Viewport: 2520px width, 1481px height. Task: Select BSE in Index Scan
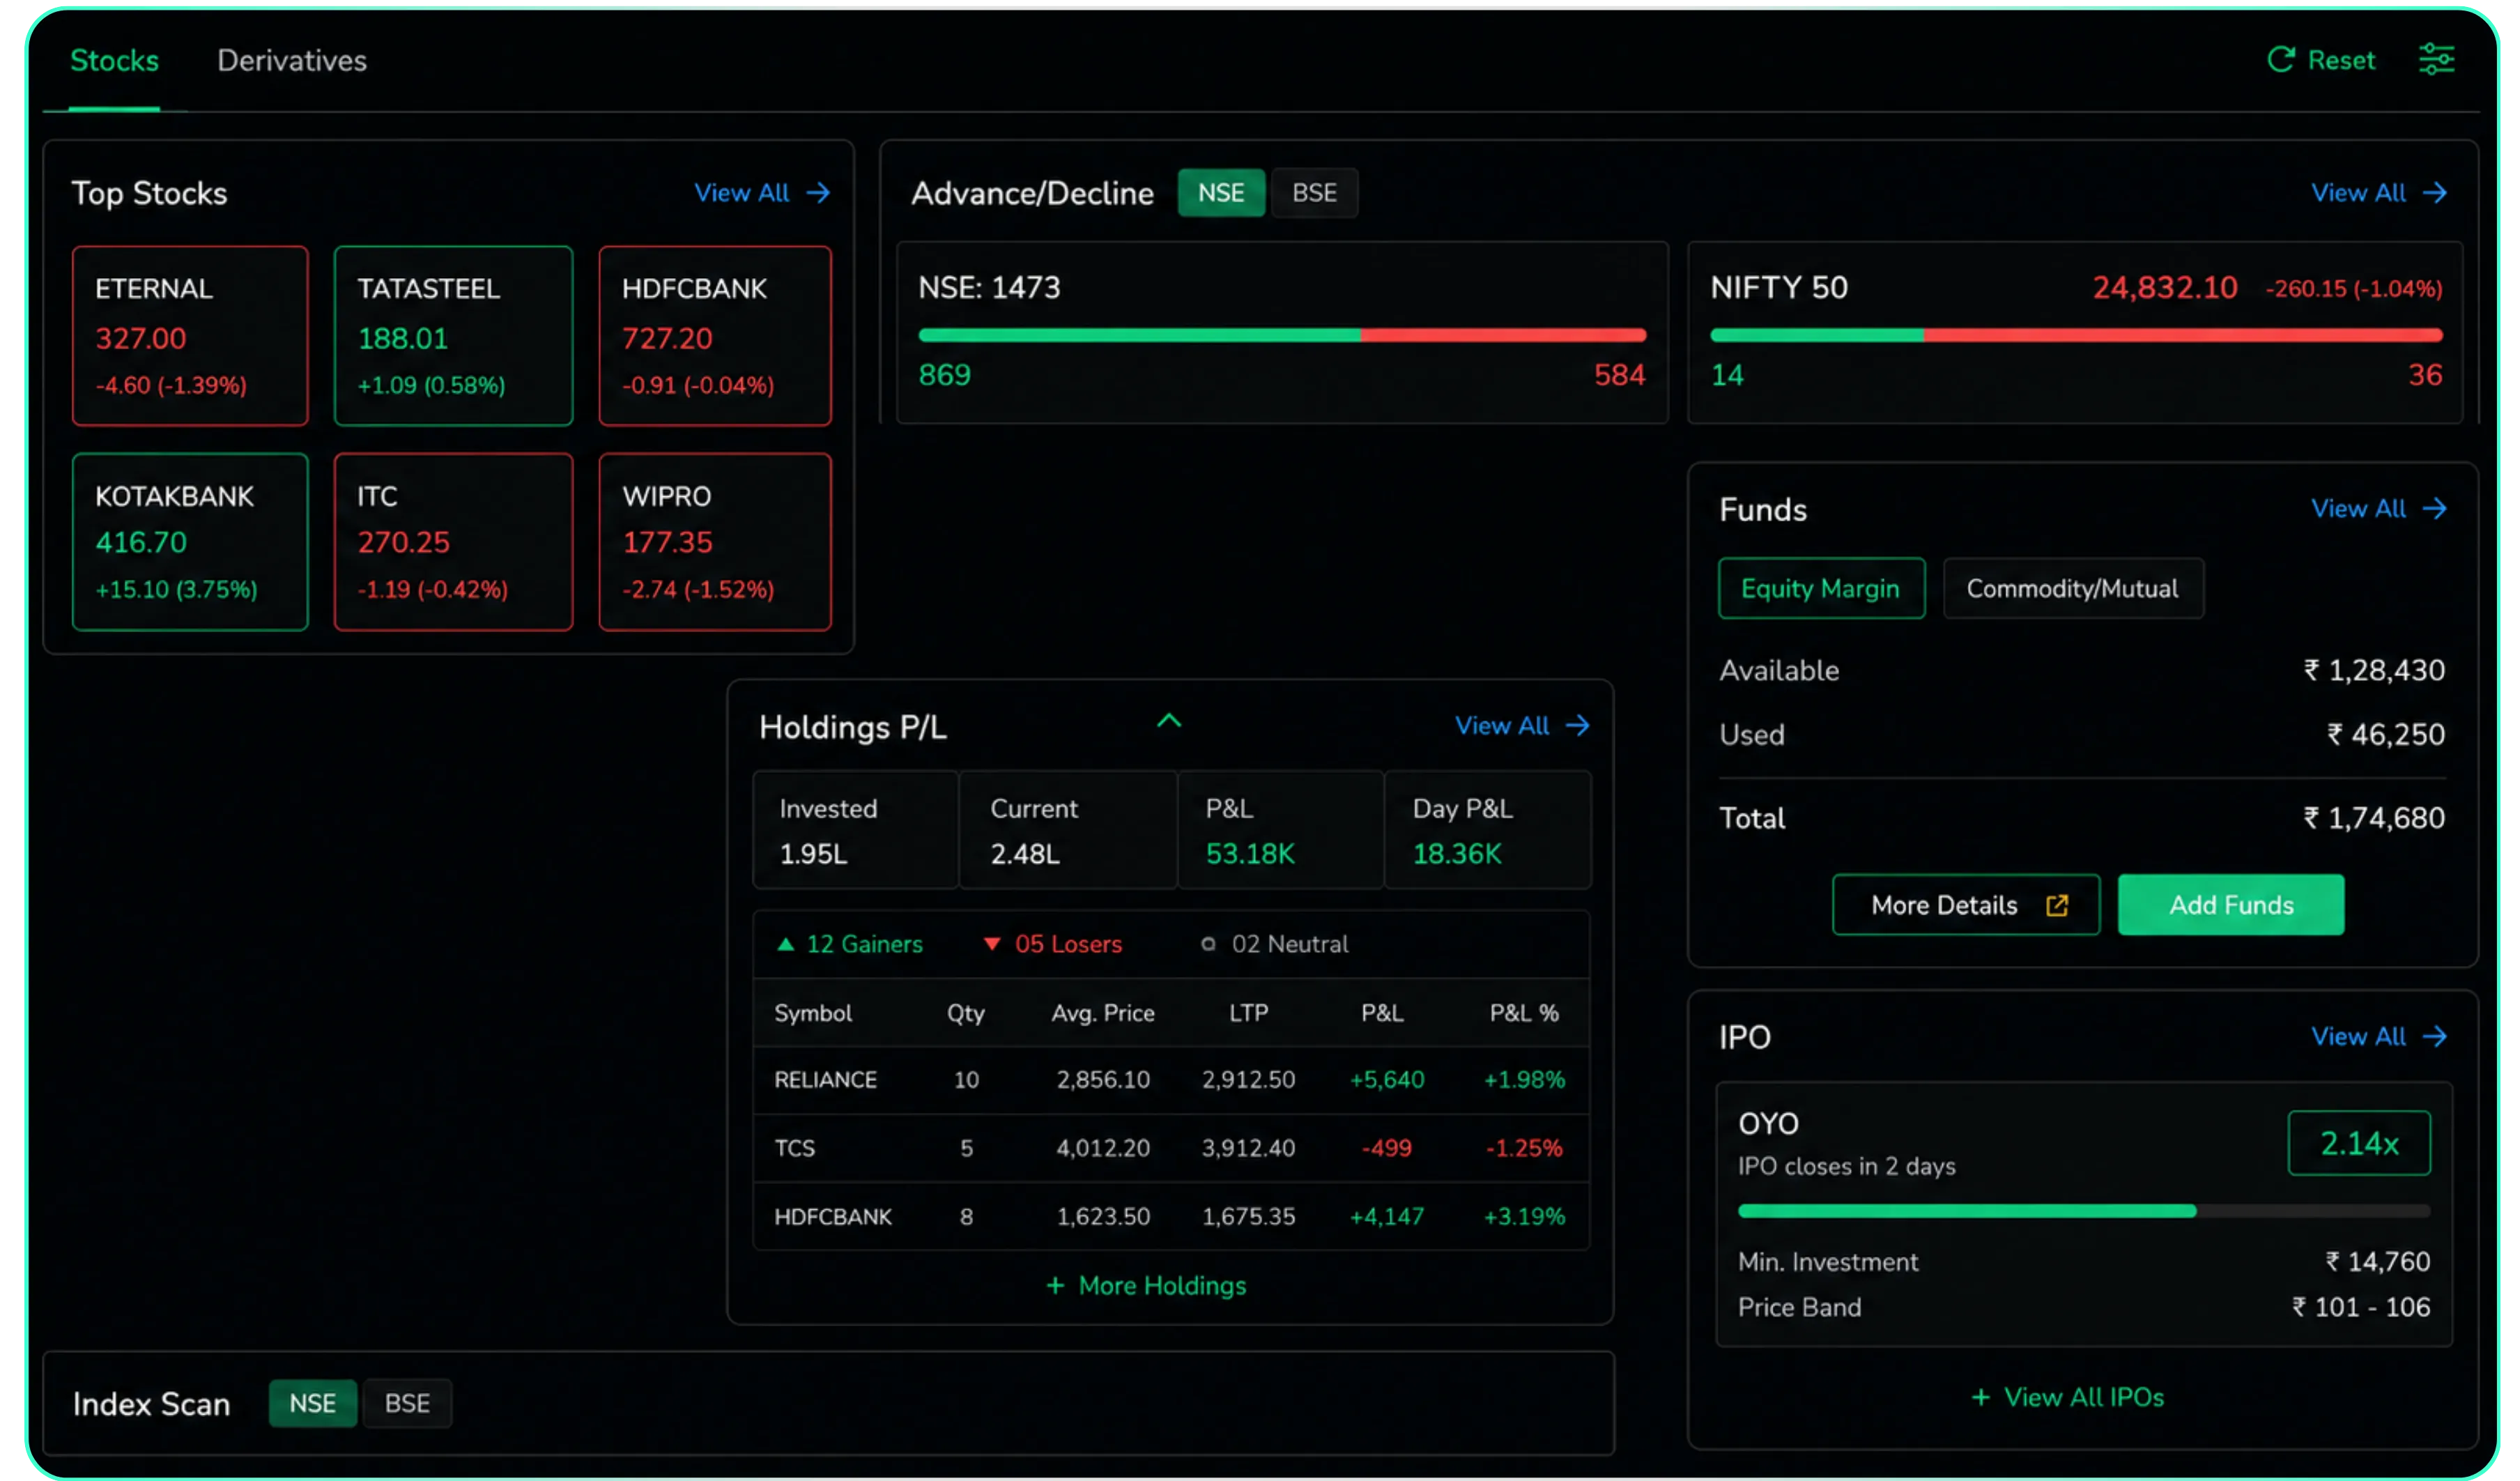click(x=407, y=1403)
